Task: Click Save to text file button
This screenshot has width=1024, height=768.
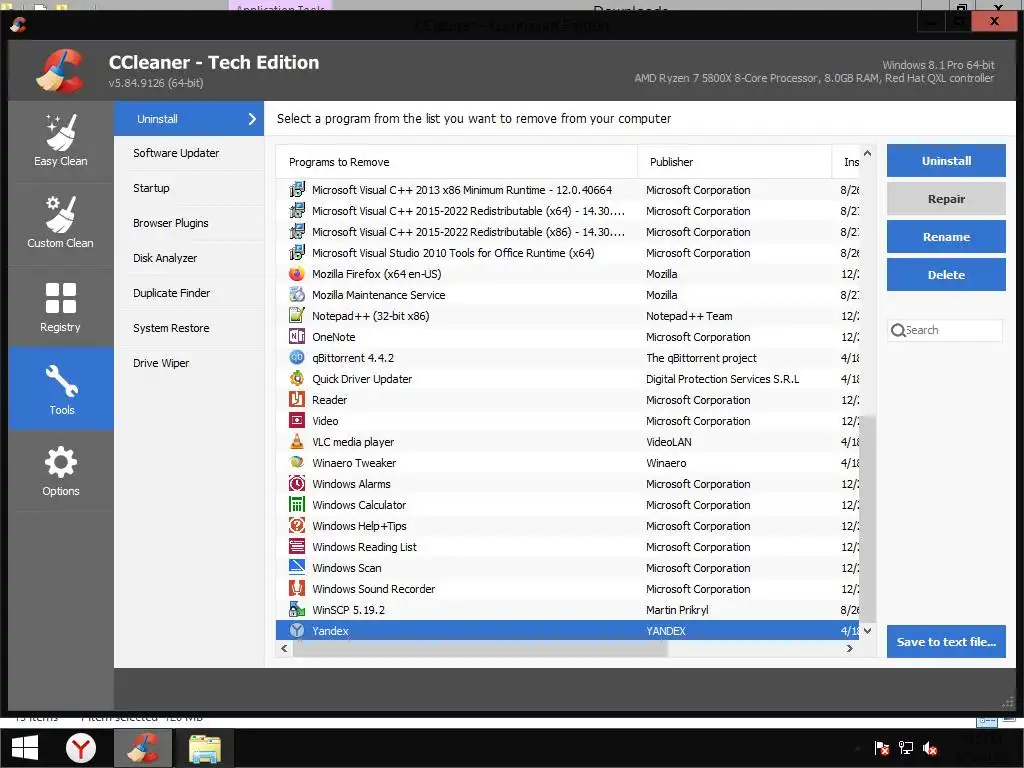Action: click(946, 641)
